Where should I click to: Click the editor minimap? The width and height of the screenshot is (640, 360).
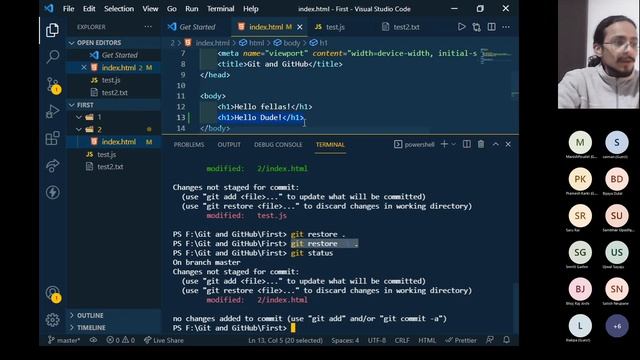click(496, 56)
